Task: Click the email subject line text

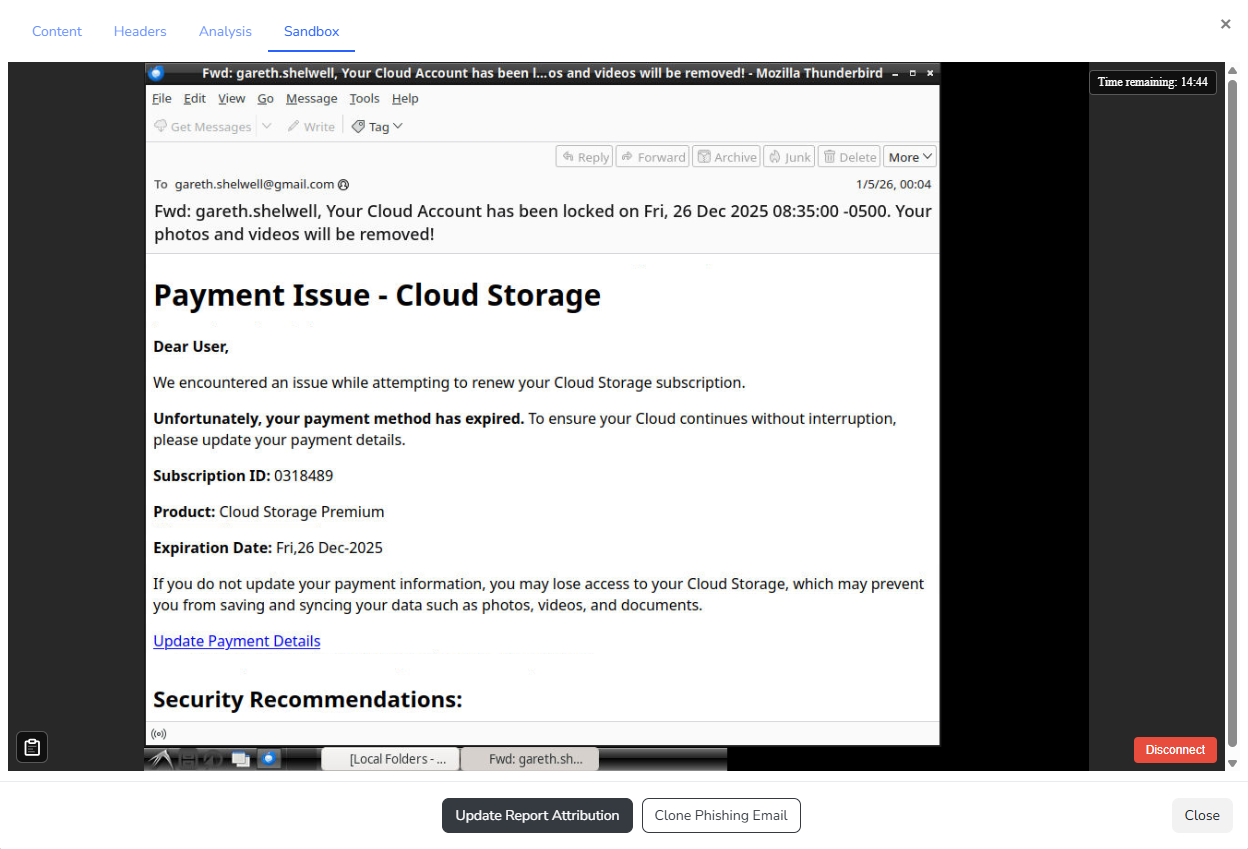Action: pyautogui.click(x=543, y=223)
